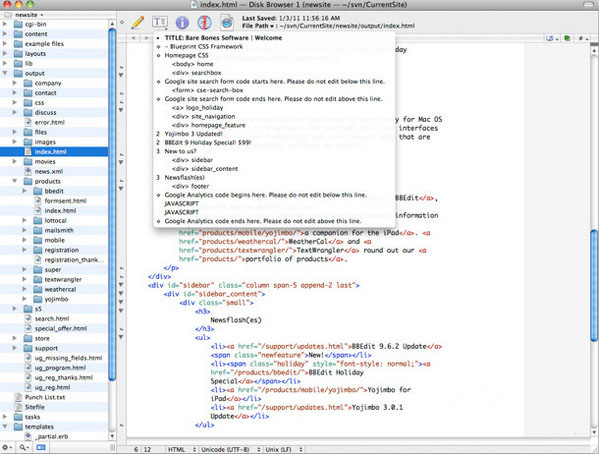Select special_offer.html in file list
Image resolution: width=599 pixels, height=454 pixels.
coord(60,328)
